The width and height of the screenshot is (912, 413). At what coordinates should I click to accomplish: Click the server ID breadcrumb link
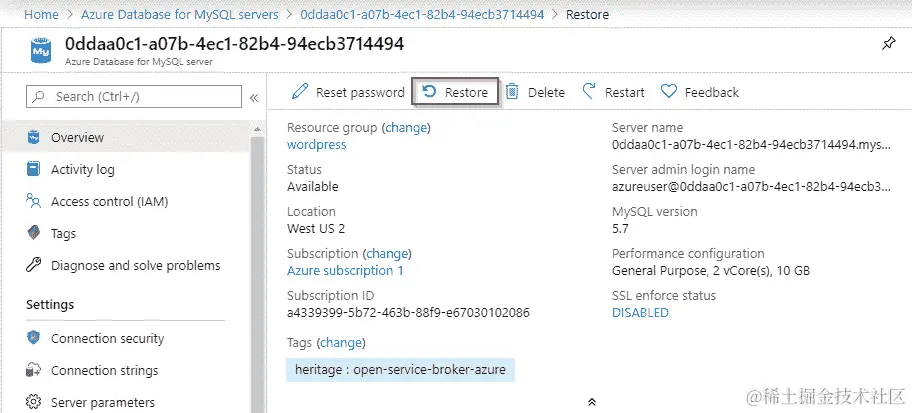[422, 15]
